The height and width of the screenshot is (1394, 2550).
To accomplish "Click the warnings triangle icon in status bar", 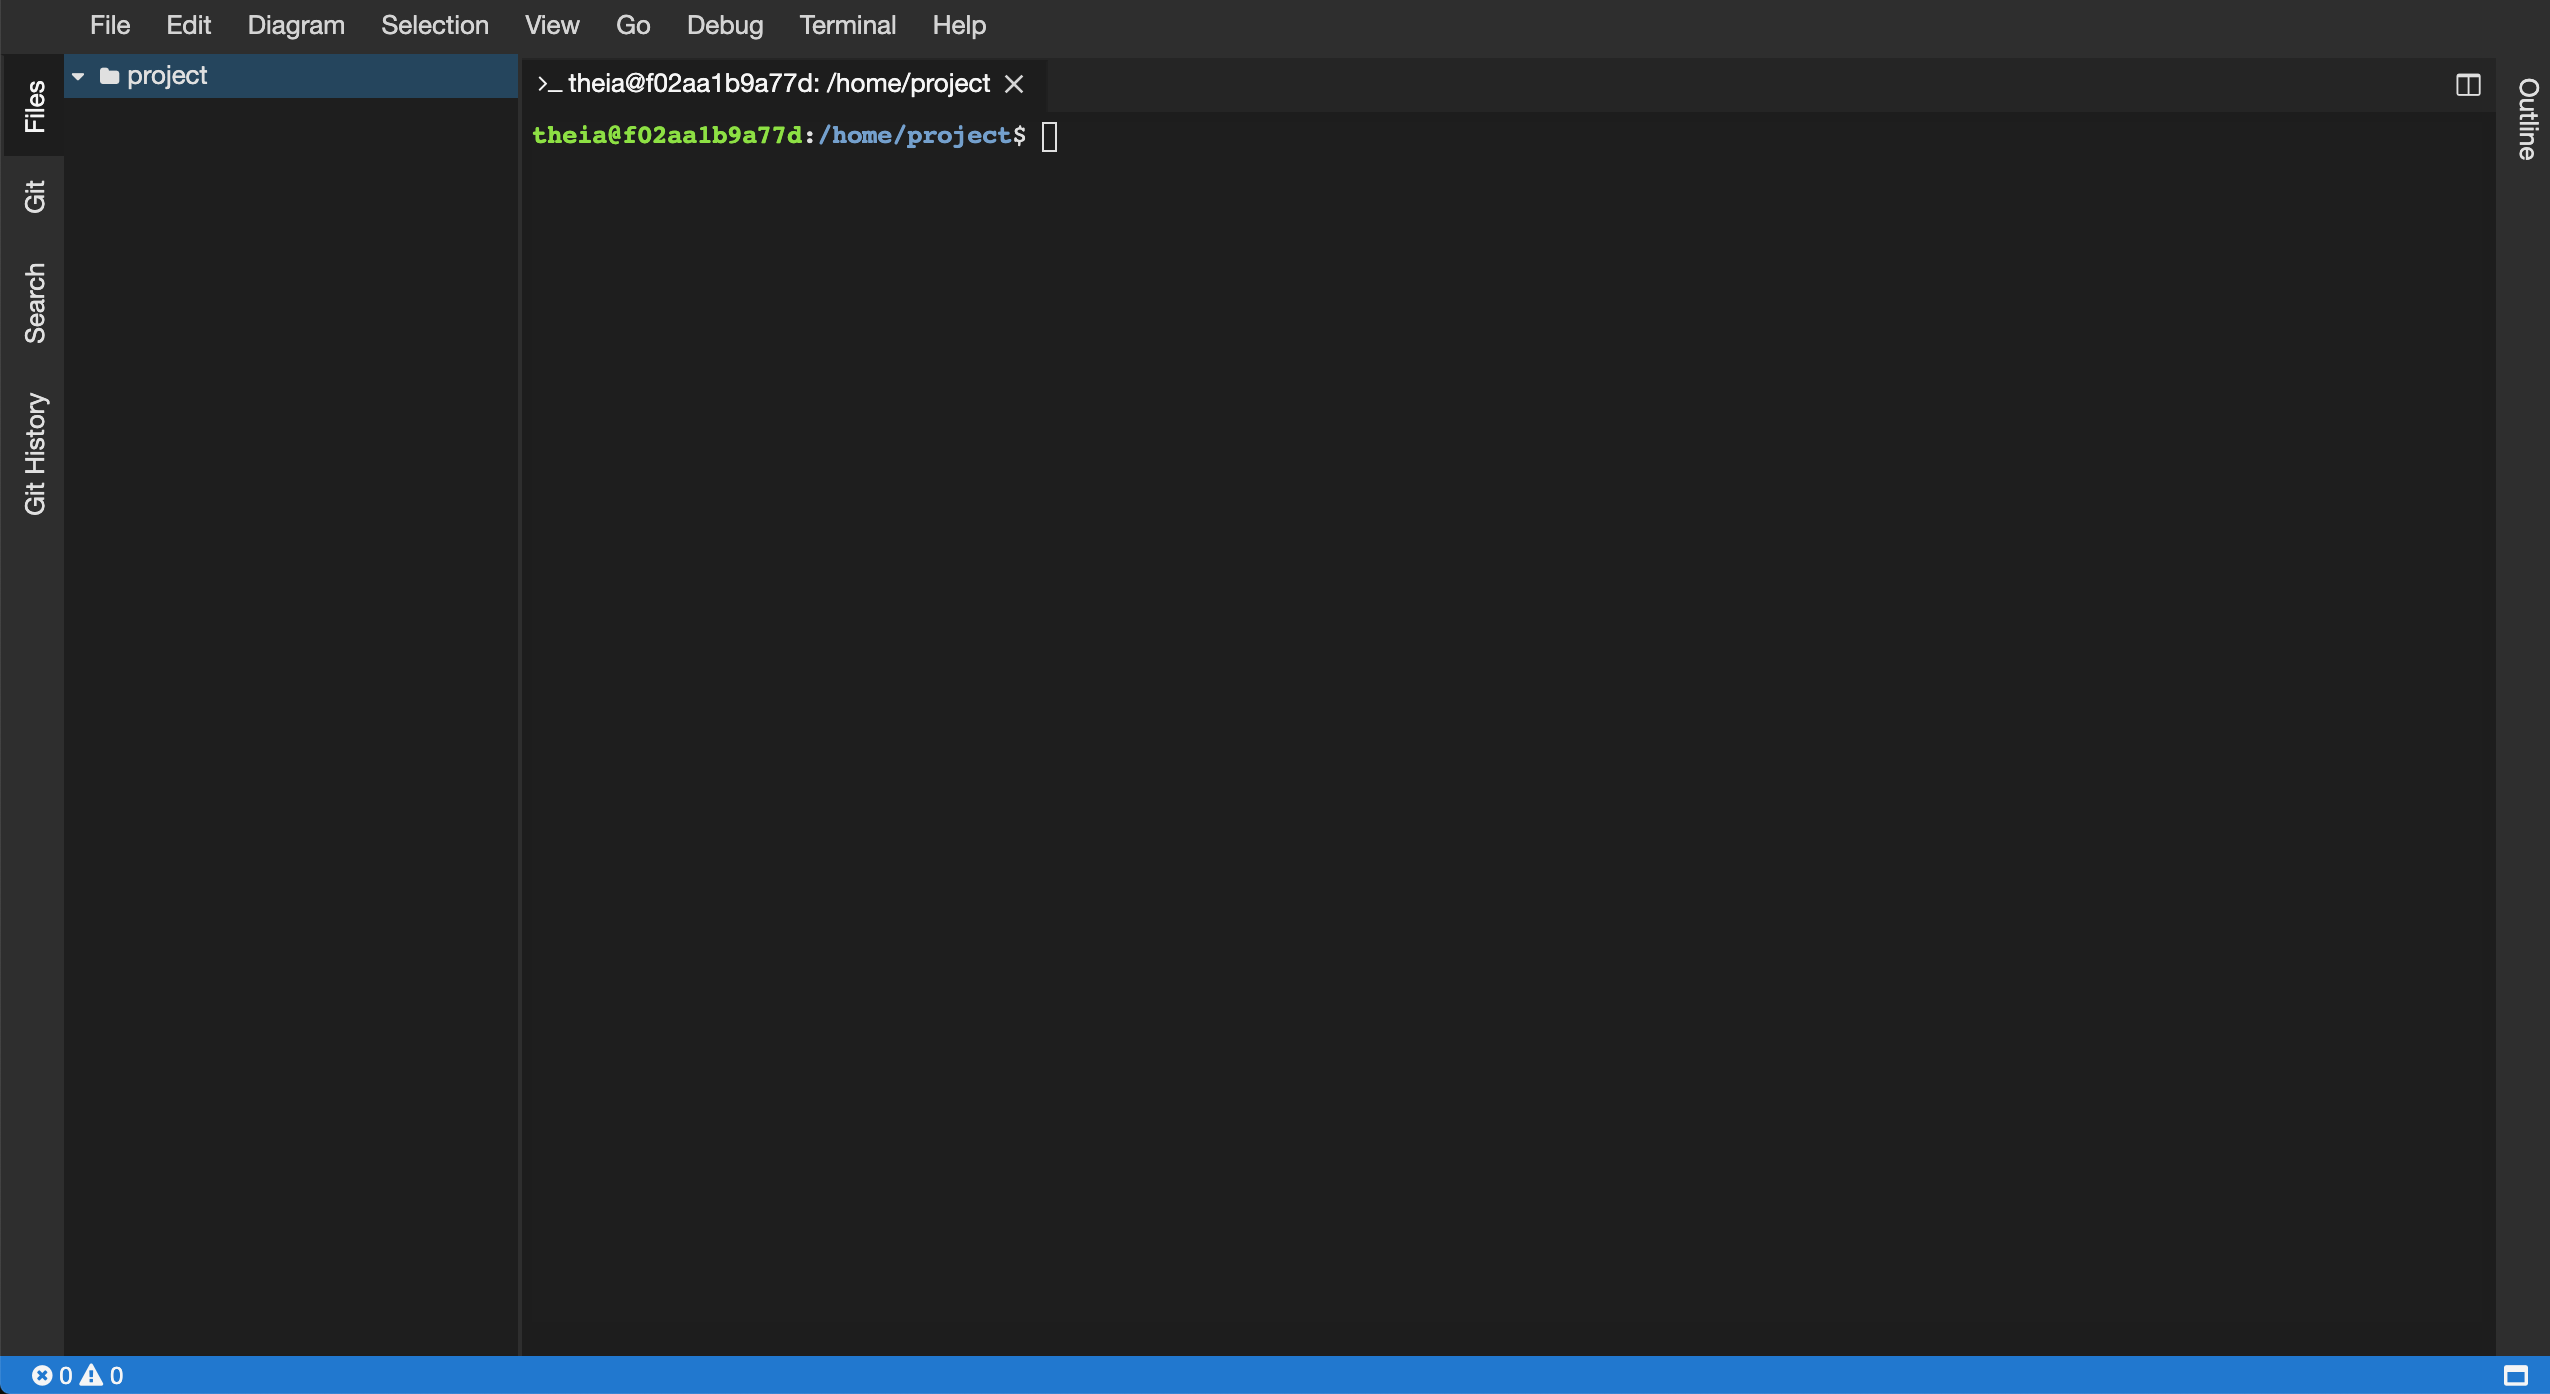I will click(x=91, y=1375).
